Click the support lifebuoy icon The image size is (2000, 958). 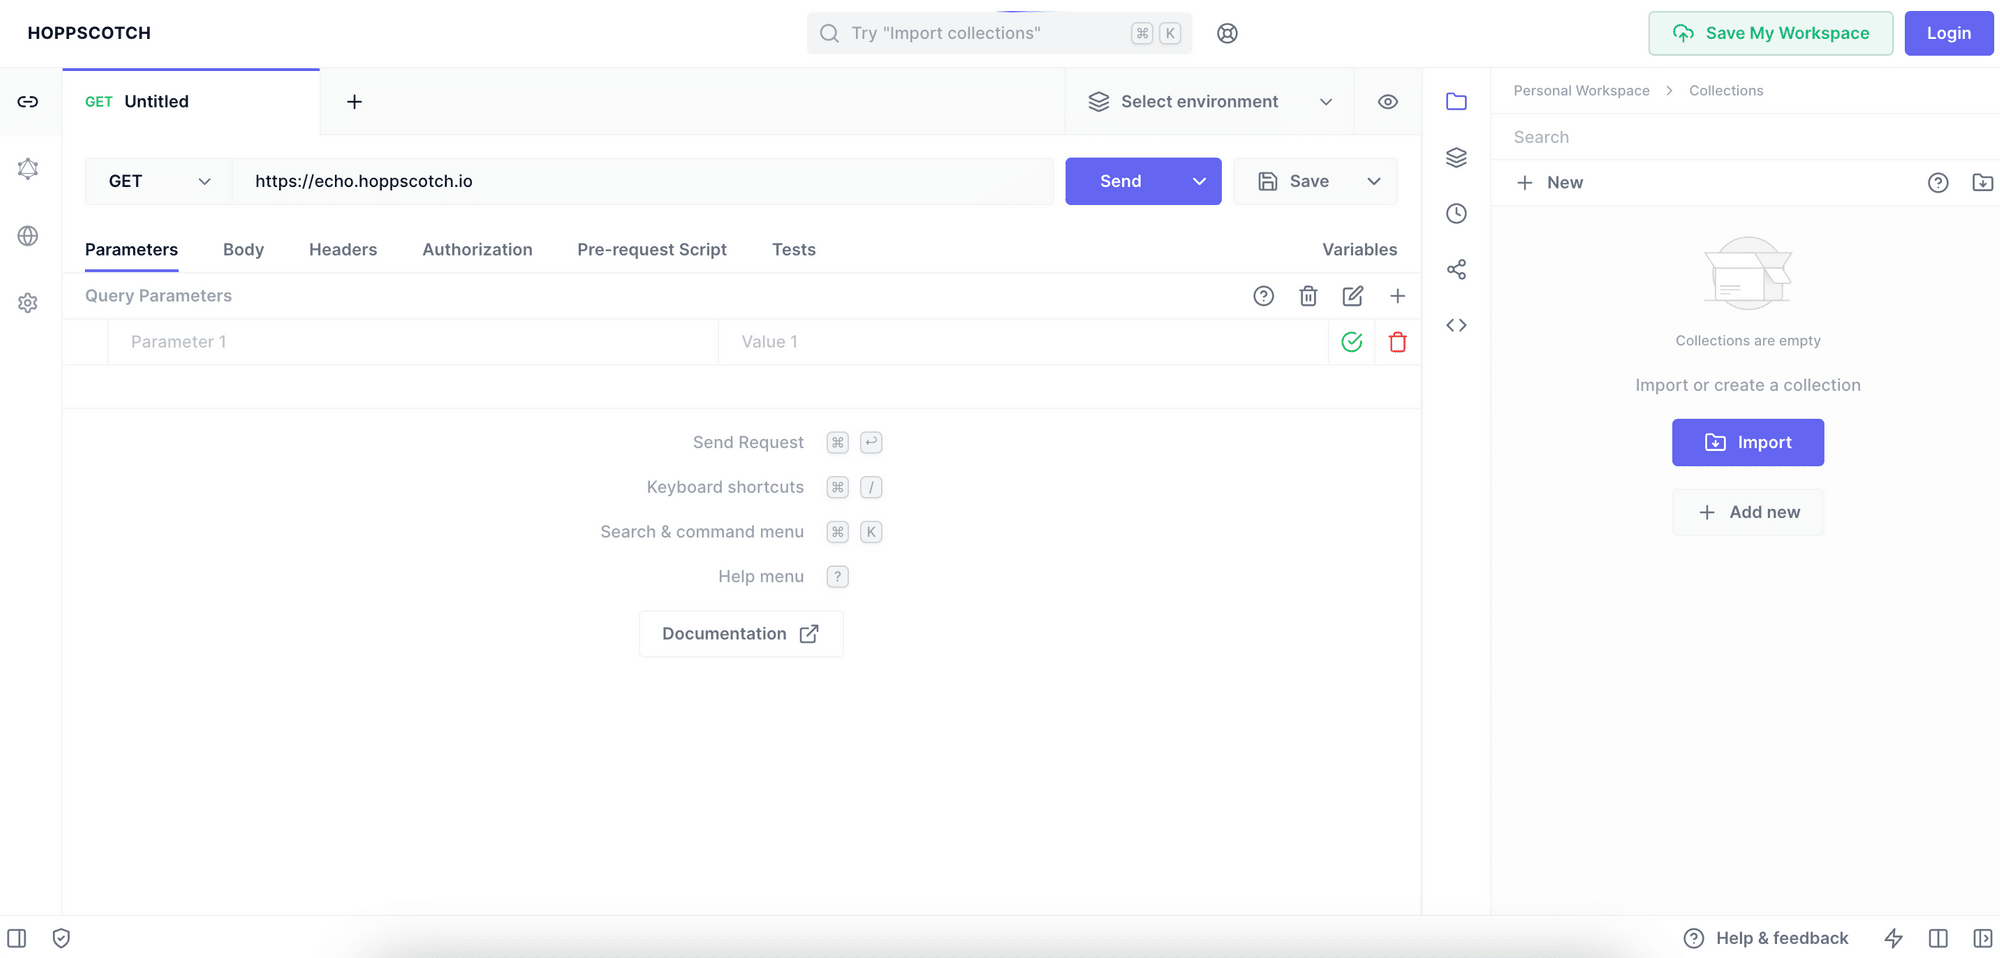click(1227, 33)
